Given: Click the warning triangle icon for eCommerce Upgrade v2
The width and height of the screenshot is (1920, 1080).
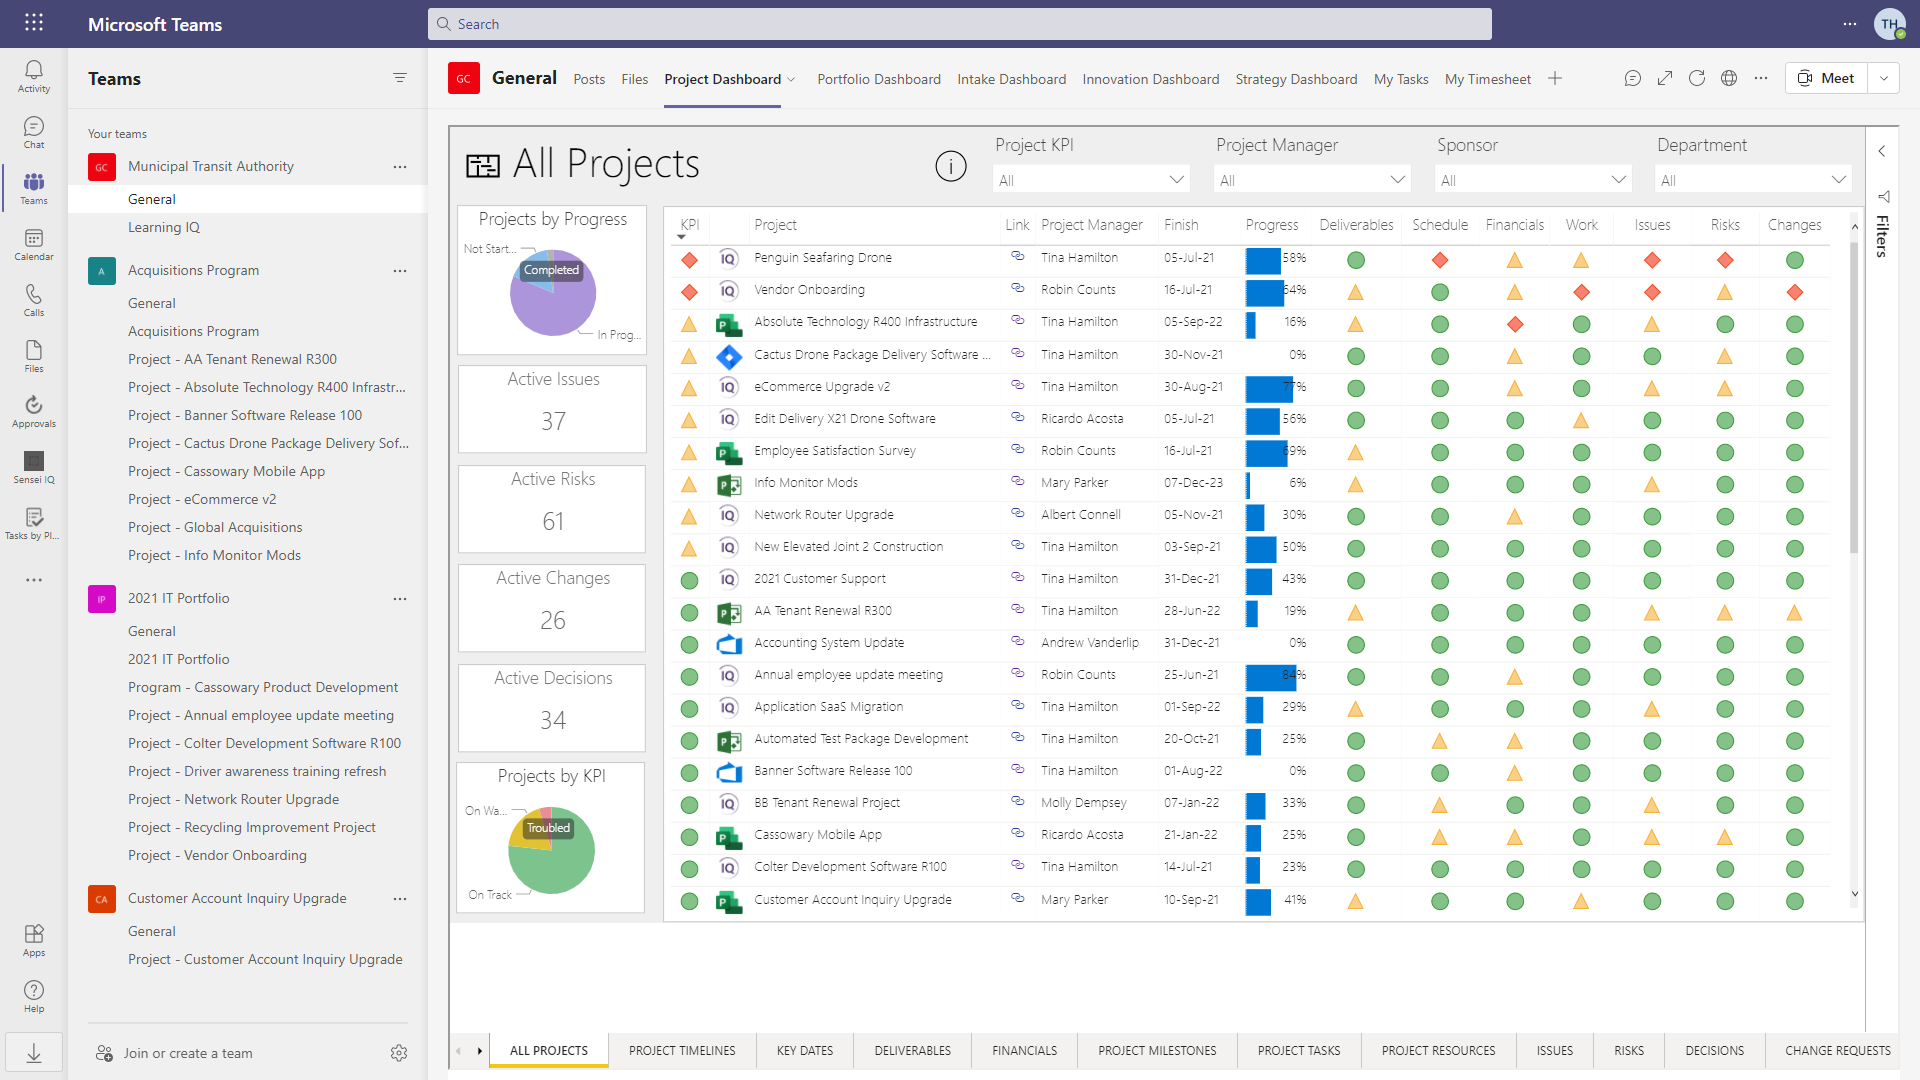Looking at the screenshot, I should point(687,386).
